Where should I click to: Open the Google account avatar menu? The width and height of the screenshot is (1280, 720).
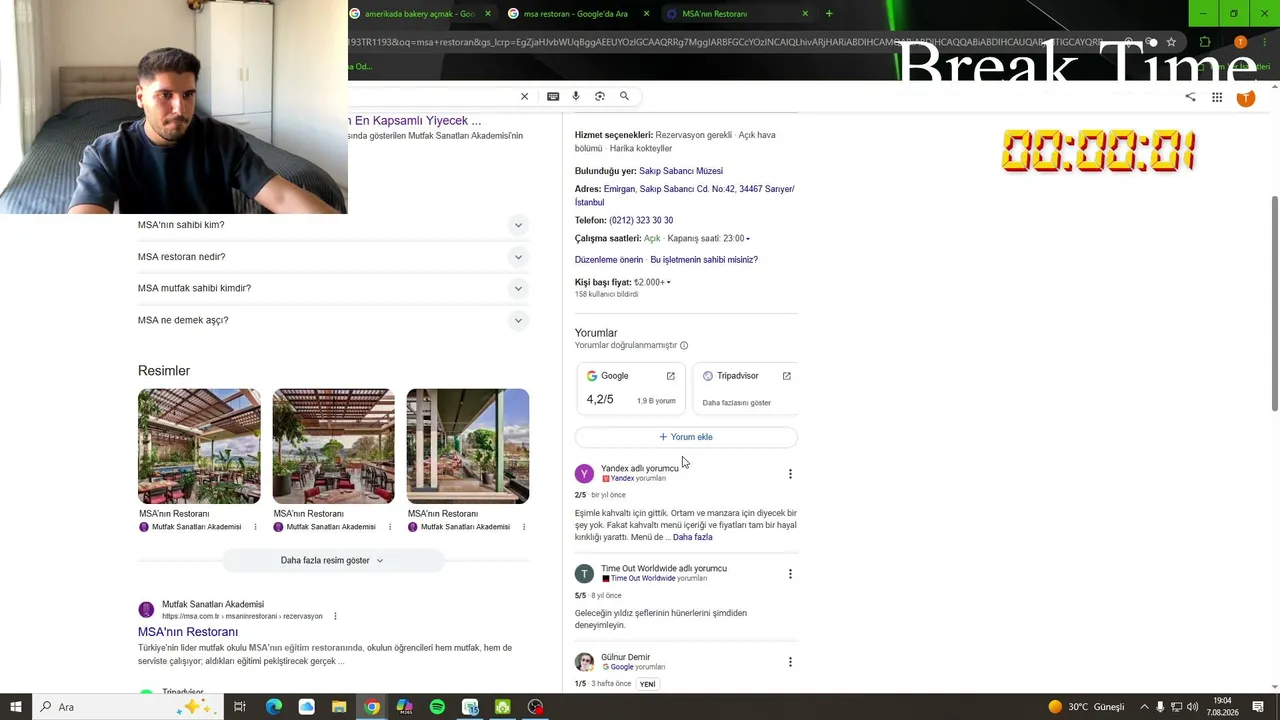[1245, 97]
